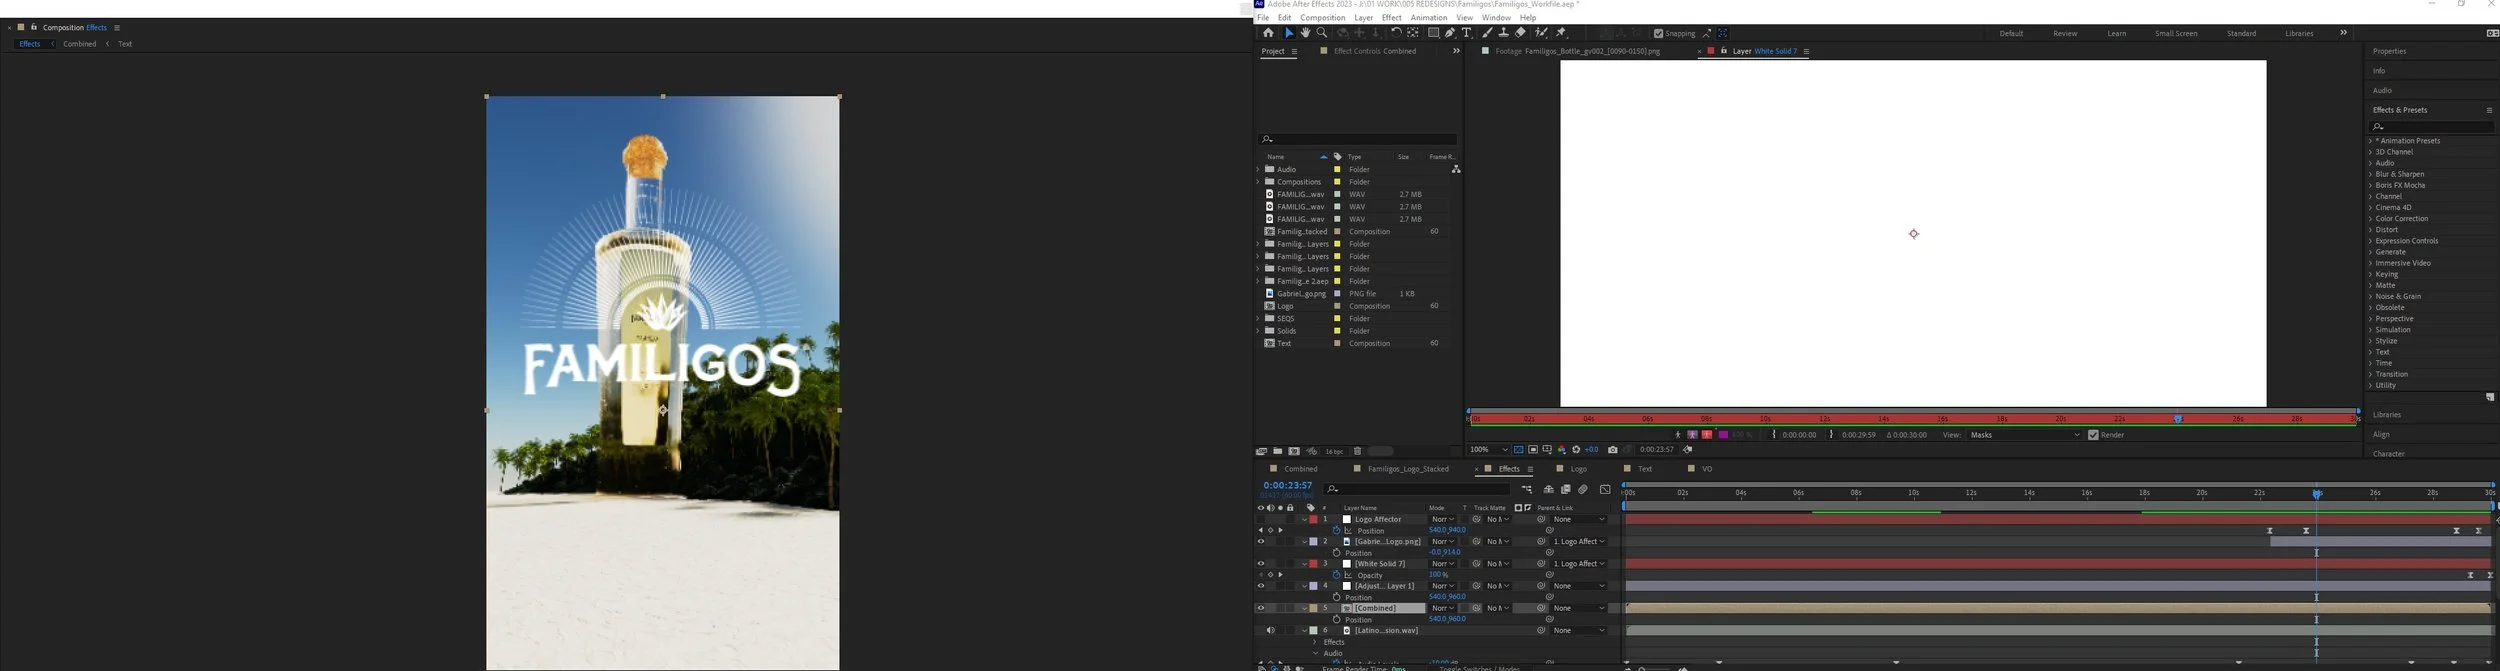
Task: Toggle frame blending icon in timeline header
Action: pyautogui.click(x=1565, y=489)
